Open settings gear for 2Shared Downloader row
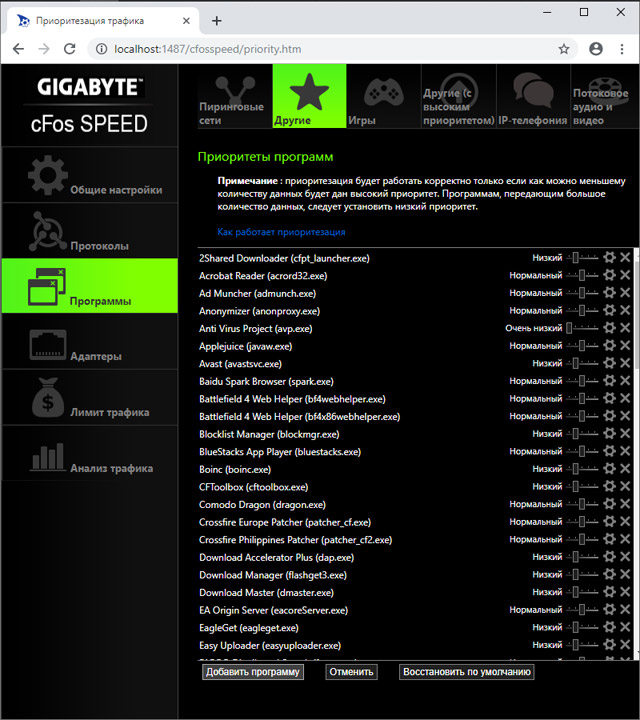The image size is (640, 720). [x=609, y=258]
